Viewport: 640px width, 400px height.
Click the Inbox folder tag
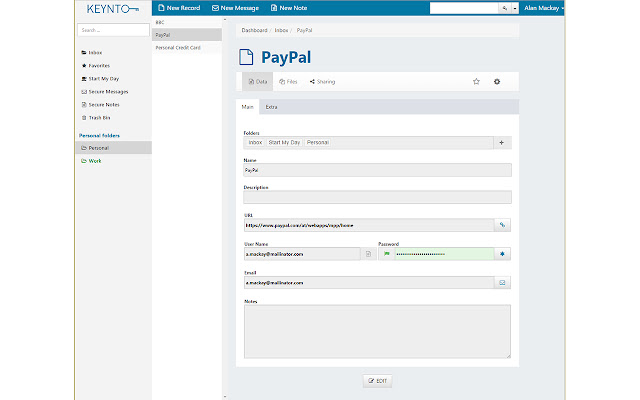point(255,142)
